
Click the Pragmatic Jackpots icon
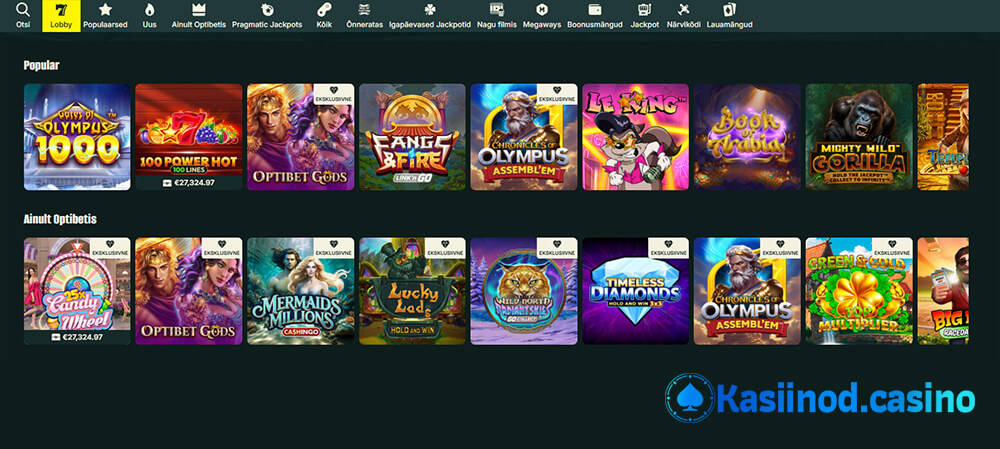tap(266, 10)
